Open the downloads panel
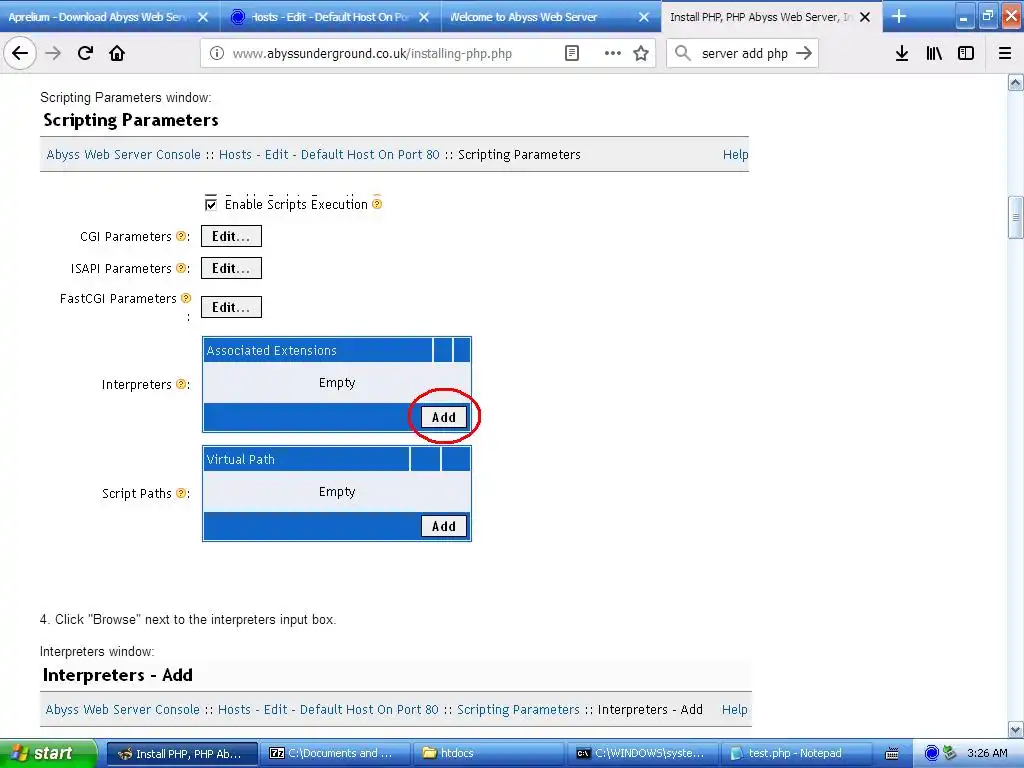This screenshot has width=1024, height=768. tap(902, 54)
